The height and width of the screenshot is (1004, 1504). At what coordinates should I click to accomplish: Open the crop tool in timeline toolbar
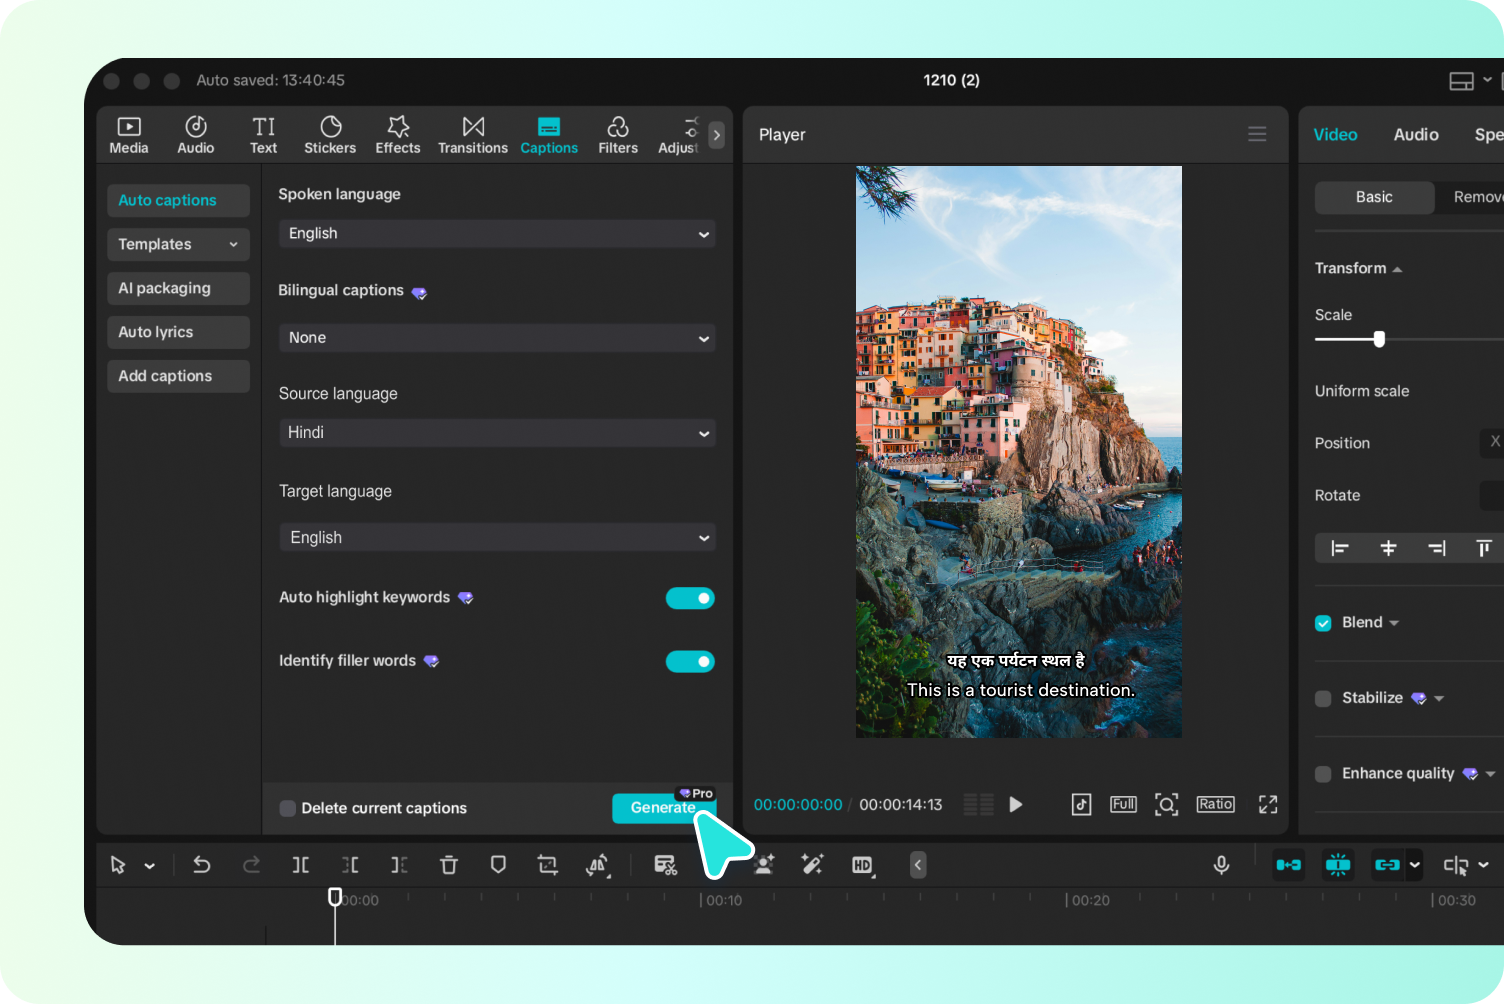547,865
